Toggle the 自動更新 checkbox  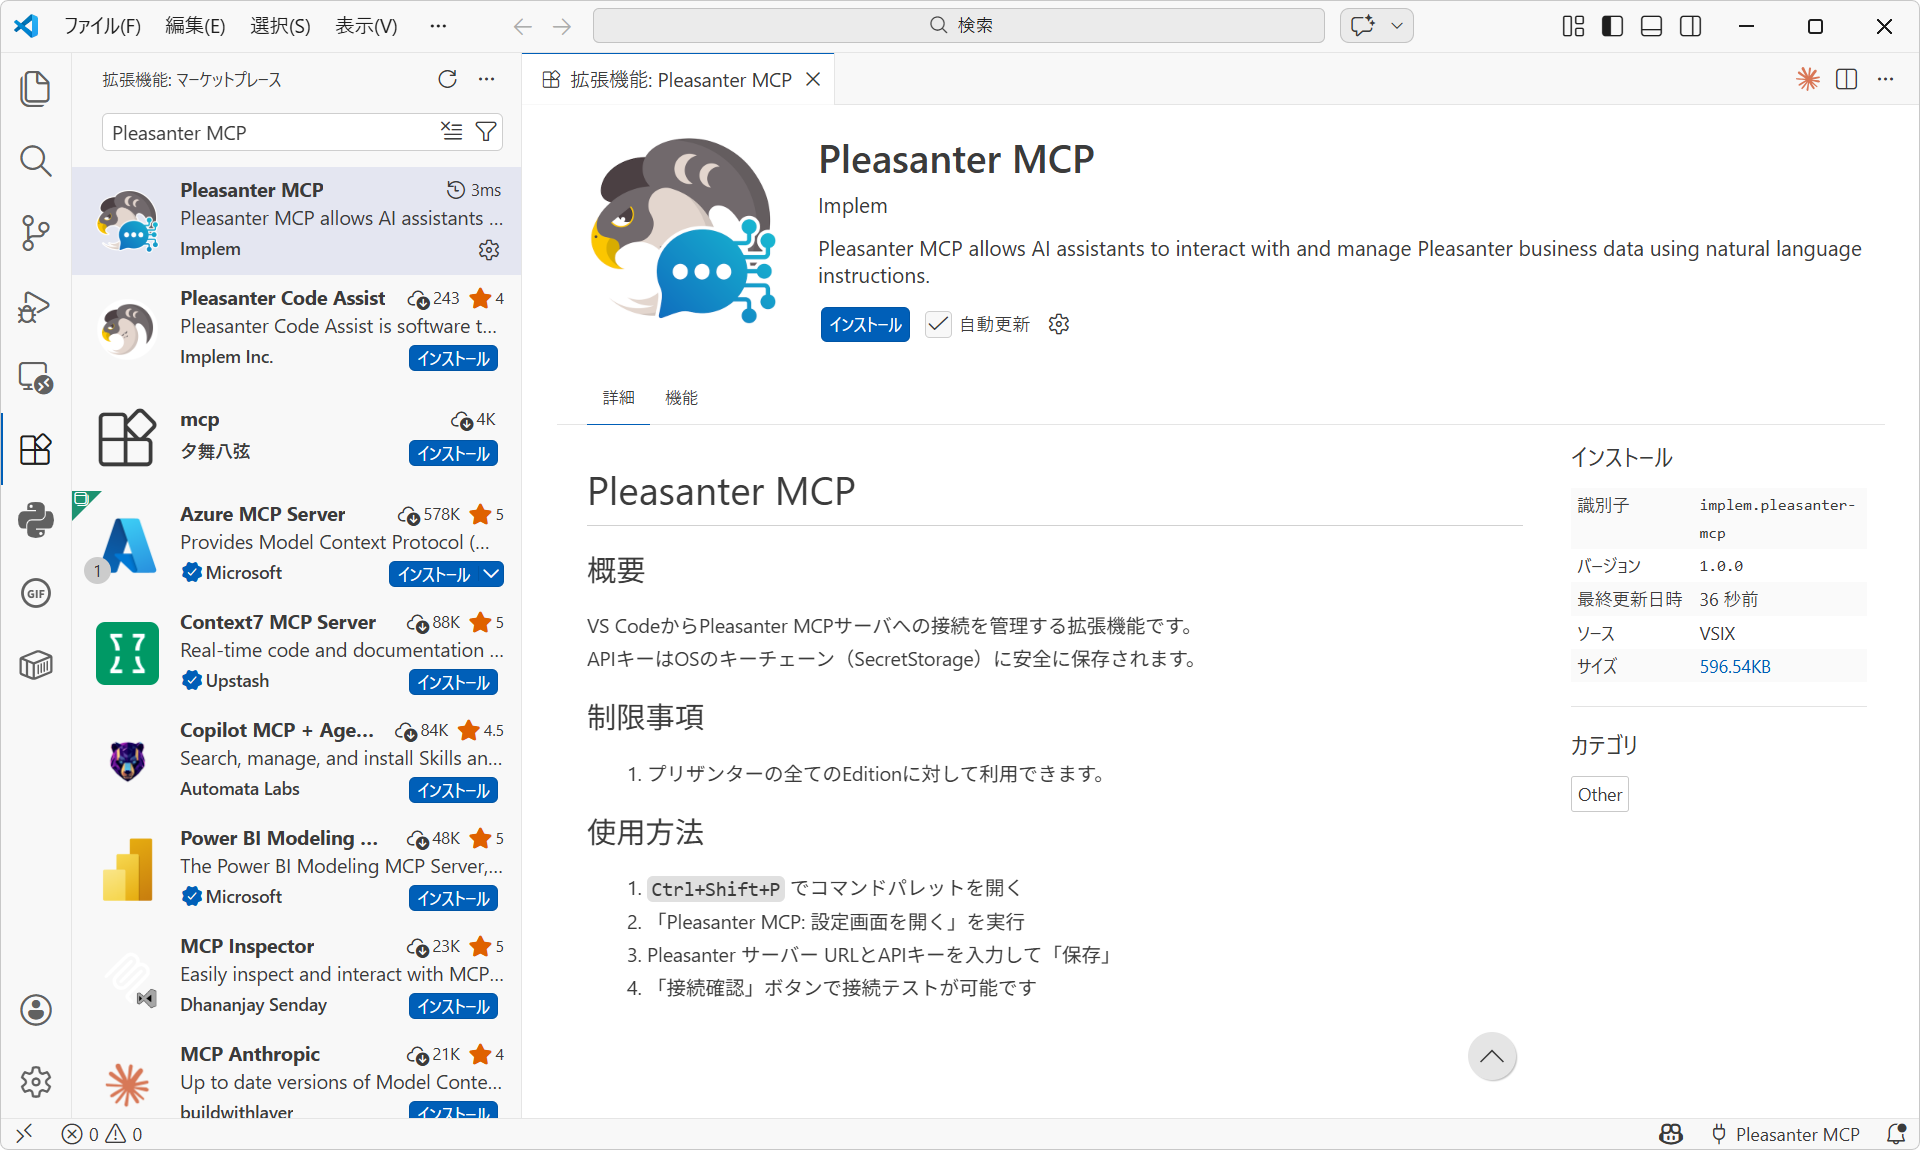(x=938, y=324)
